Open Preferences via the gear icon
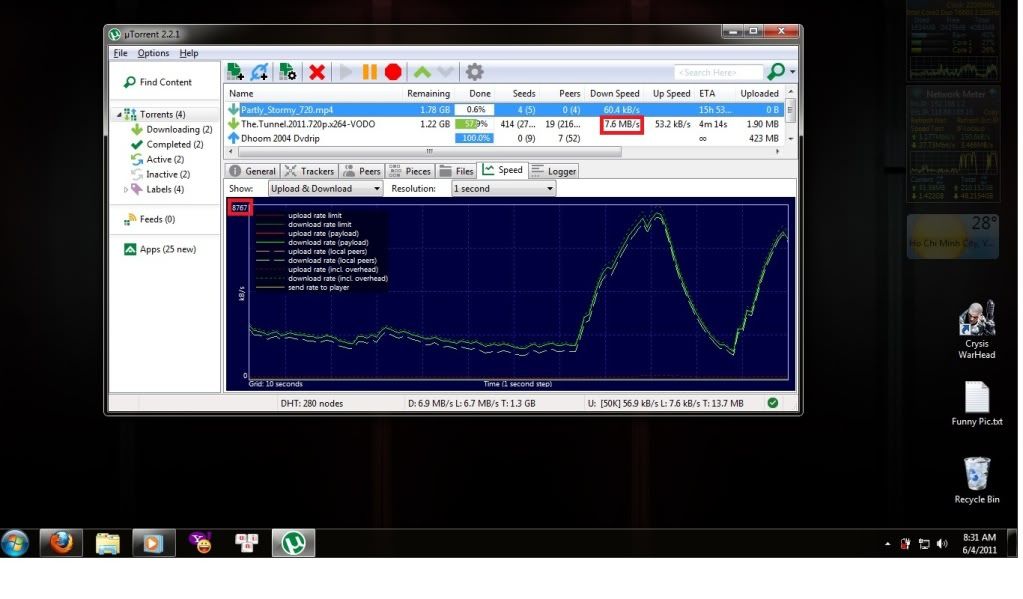 (475, 72)
